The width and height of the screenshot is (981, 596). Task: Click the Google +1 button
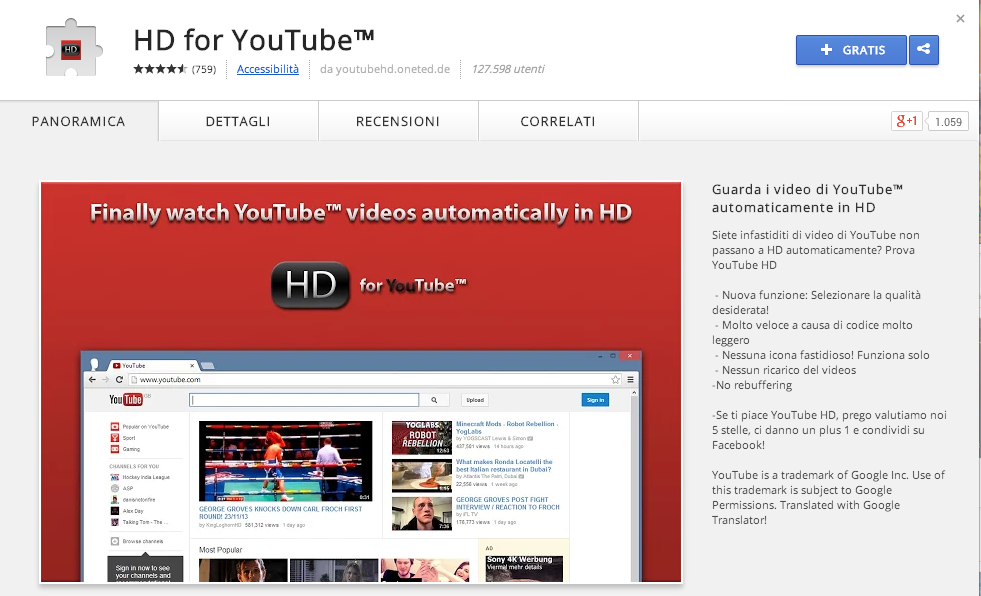point(907,121)
